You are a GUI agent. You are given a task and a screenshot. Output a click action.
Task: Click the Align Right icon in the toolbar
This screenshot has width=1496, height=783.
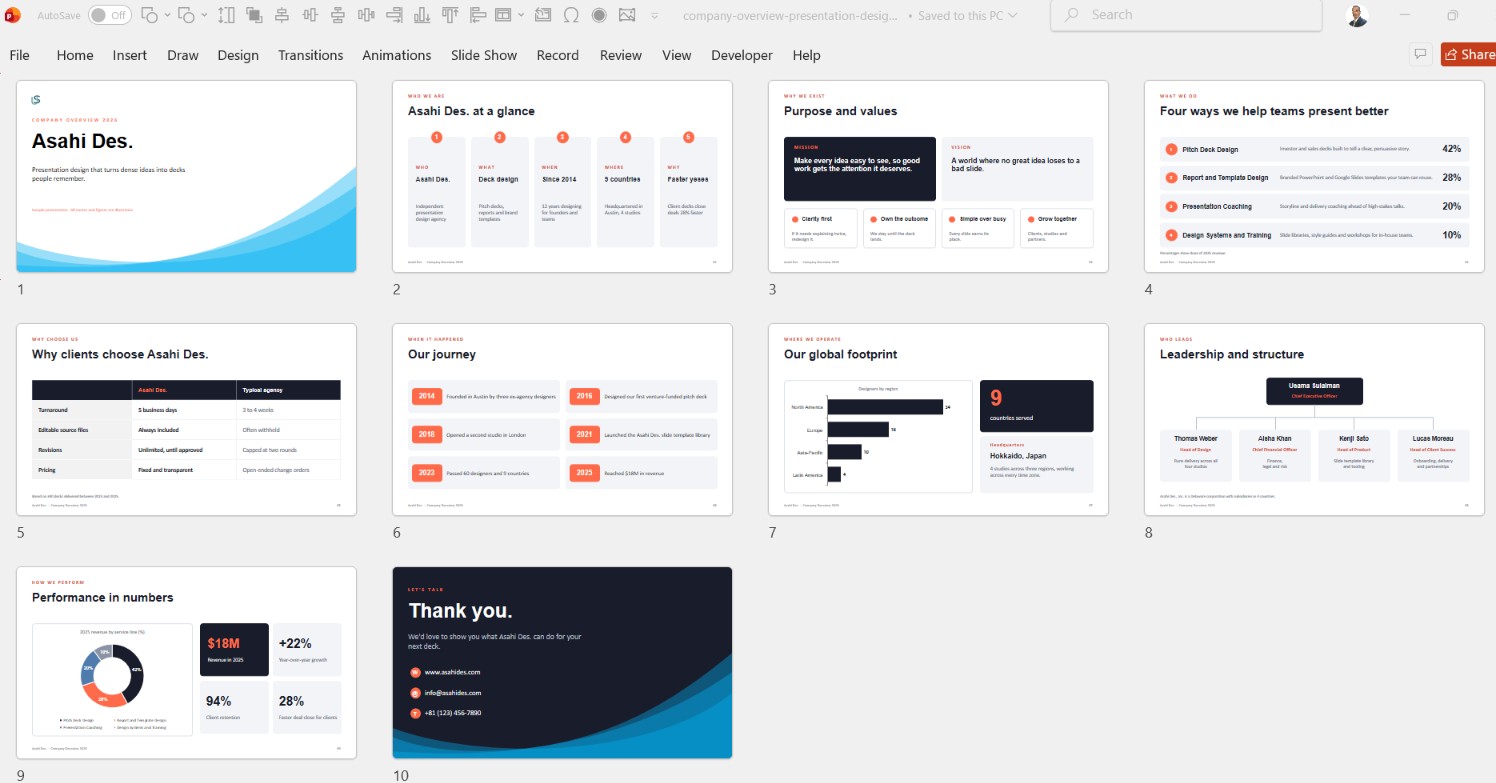point(394,15)
